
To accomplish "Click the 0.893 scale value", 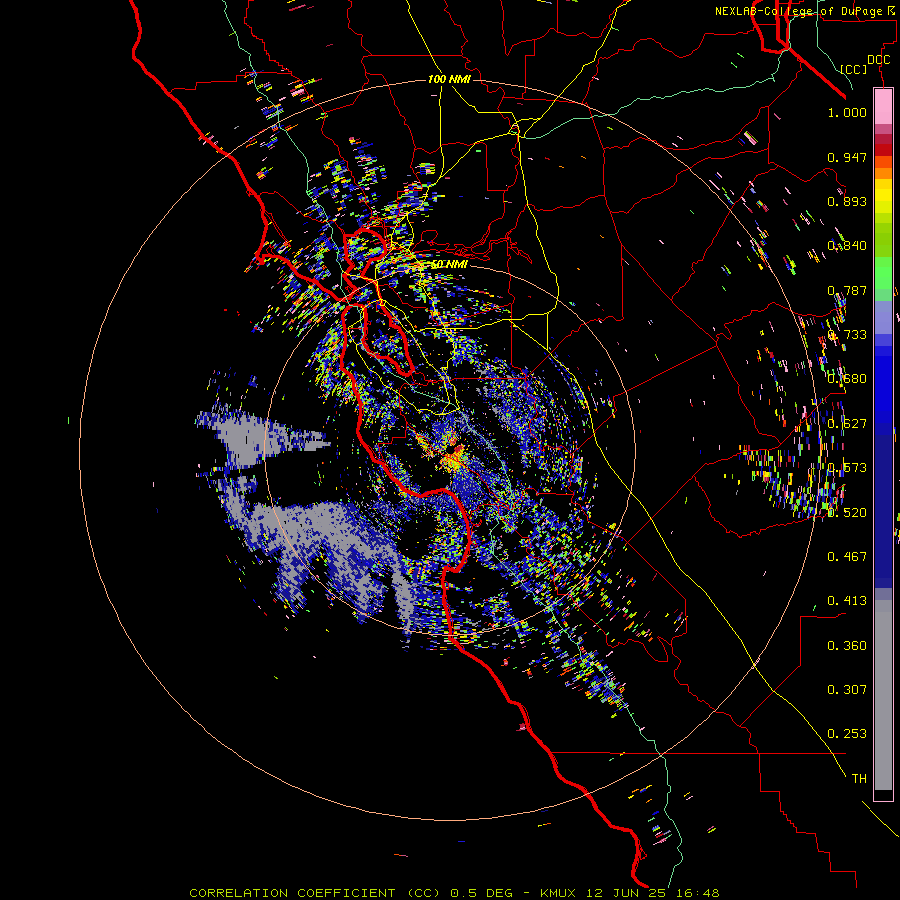I will point(847,201).
